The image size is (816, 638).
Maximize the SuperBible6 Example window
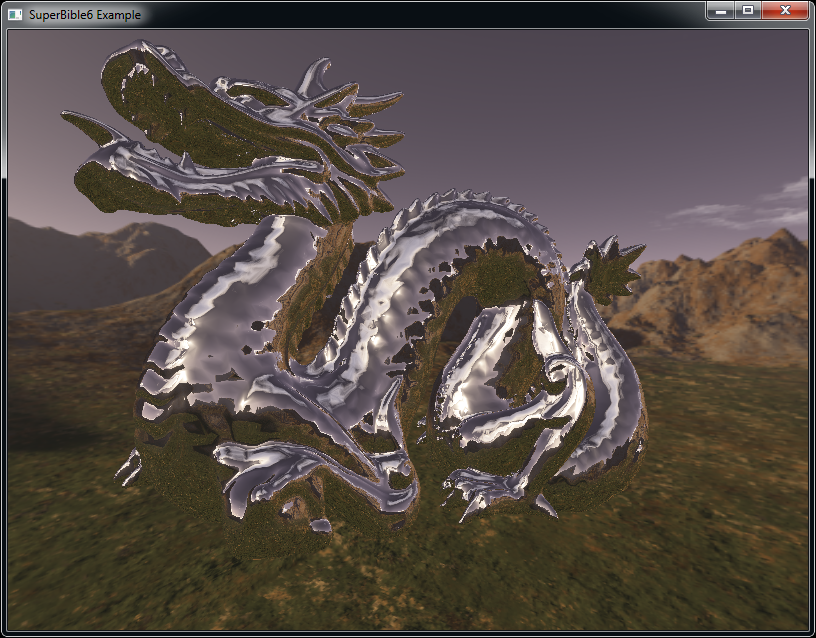(747, 11)
